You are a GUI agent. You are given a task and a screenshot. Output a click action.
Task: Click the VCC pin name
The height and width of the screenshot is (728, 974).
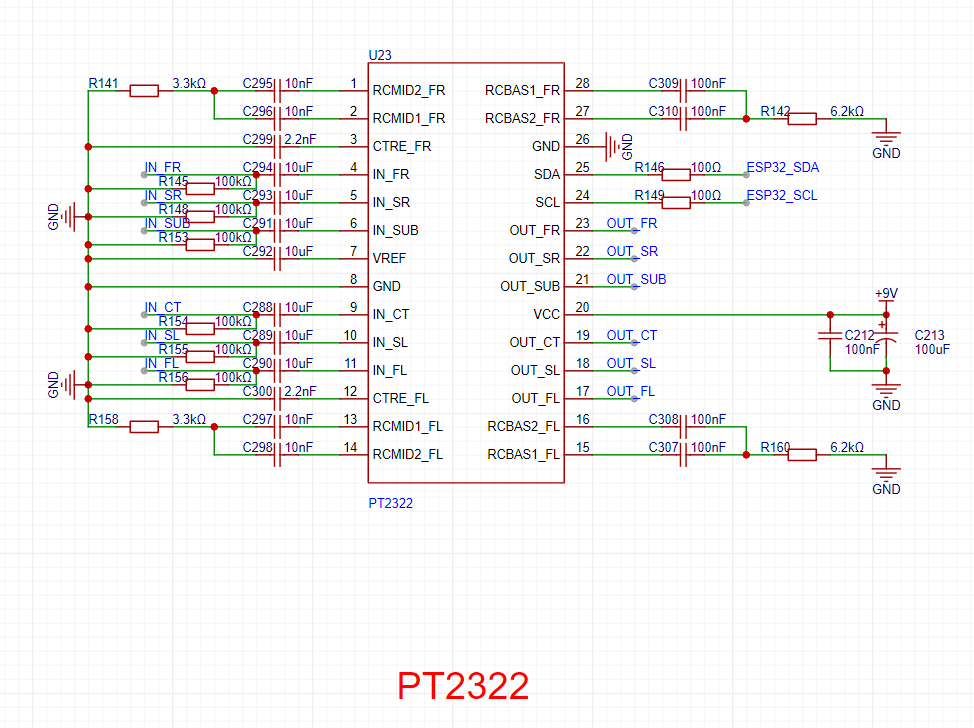pos(547,314)
